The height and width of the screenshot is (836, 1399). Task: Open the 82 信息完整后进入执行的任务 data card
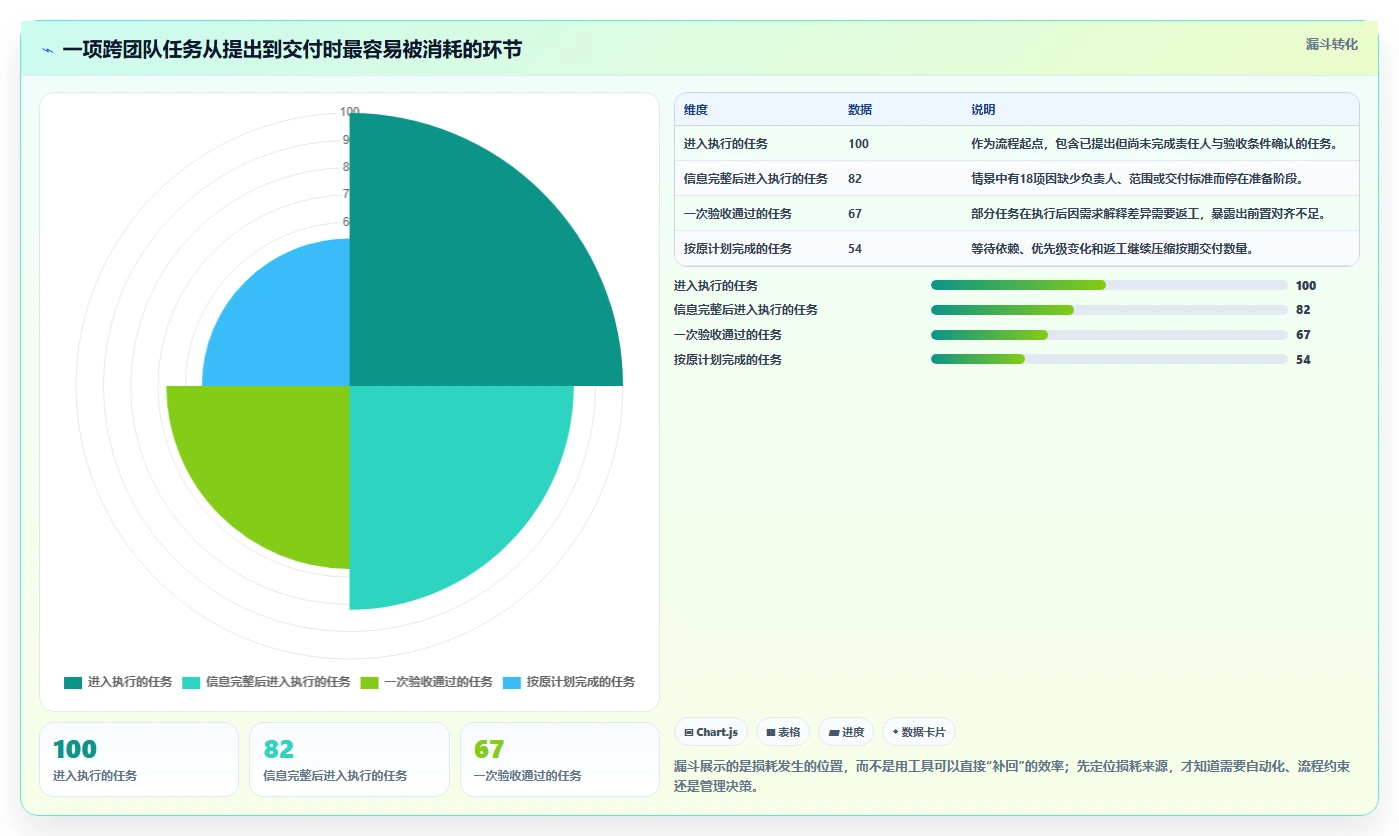coord(349,760)
